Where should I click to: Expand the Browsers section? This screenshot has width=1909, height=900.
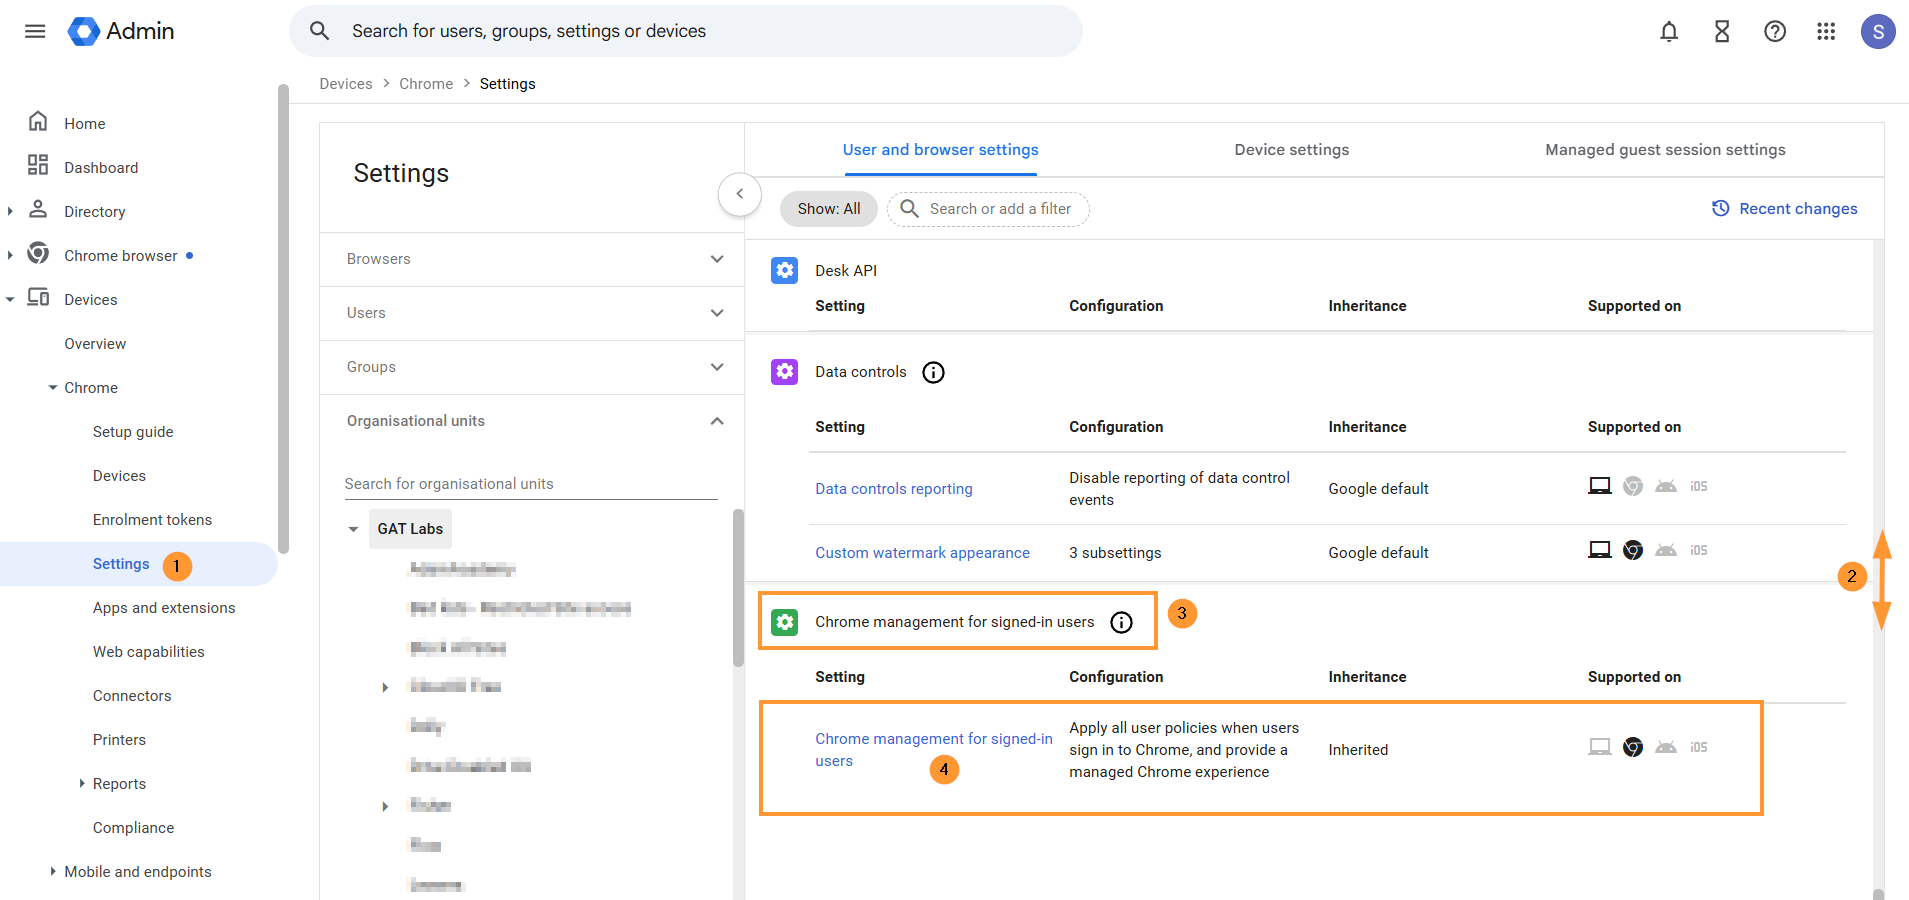point(717,259)
